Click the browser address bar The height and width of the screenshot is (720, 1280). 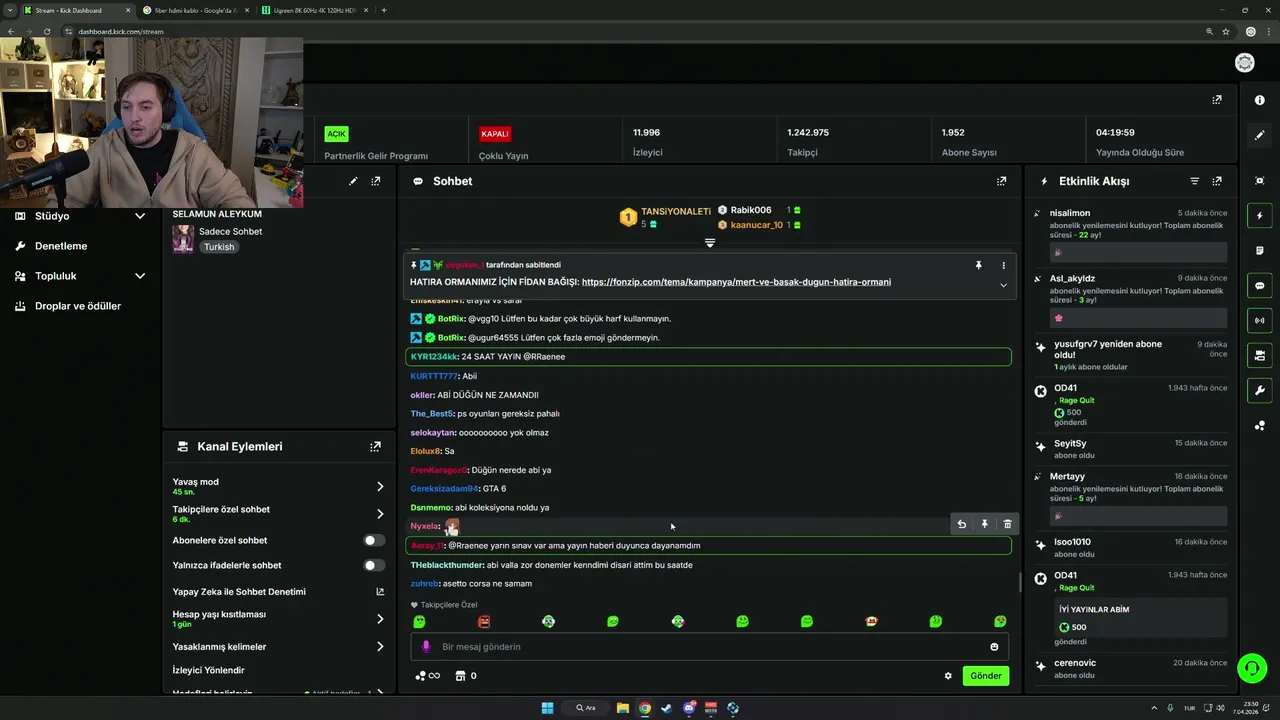coord(630,31)
